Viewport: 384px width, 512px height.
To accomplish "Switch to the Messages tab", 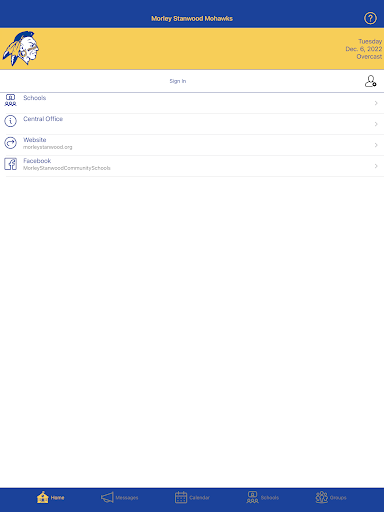I will [119, 497].
